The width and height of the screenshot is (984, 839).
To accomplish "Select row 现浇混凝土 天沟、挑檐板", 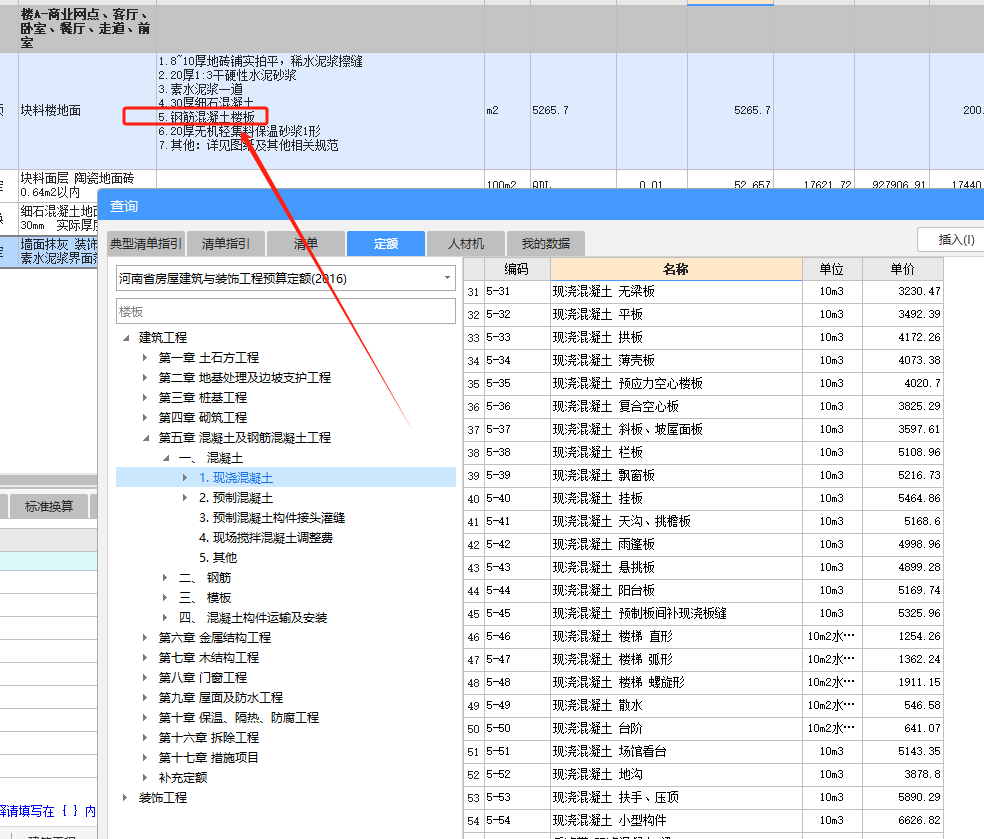I will 703,521.
